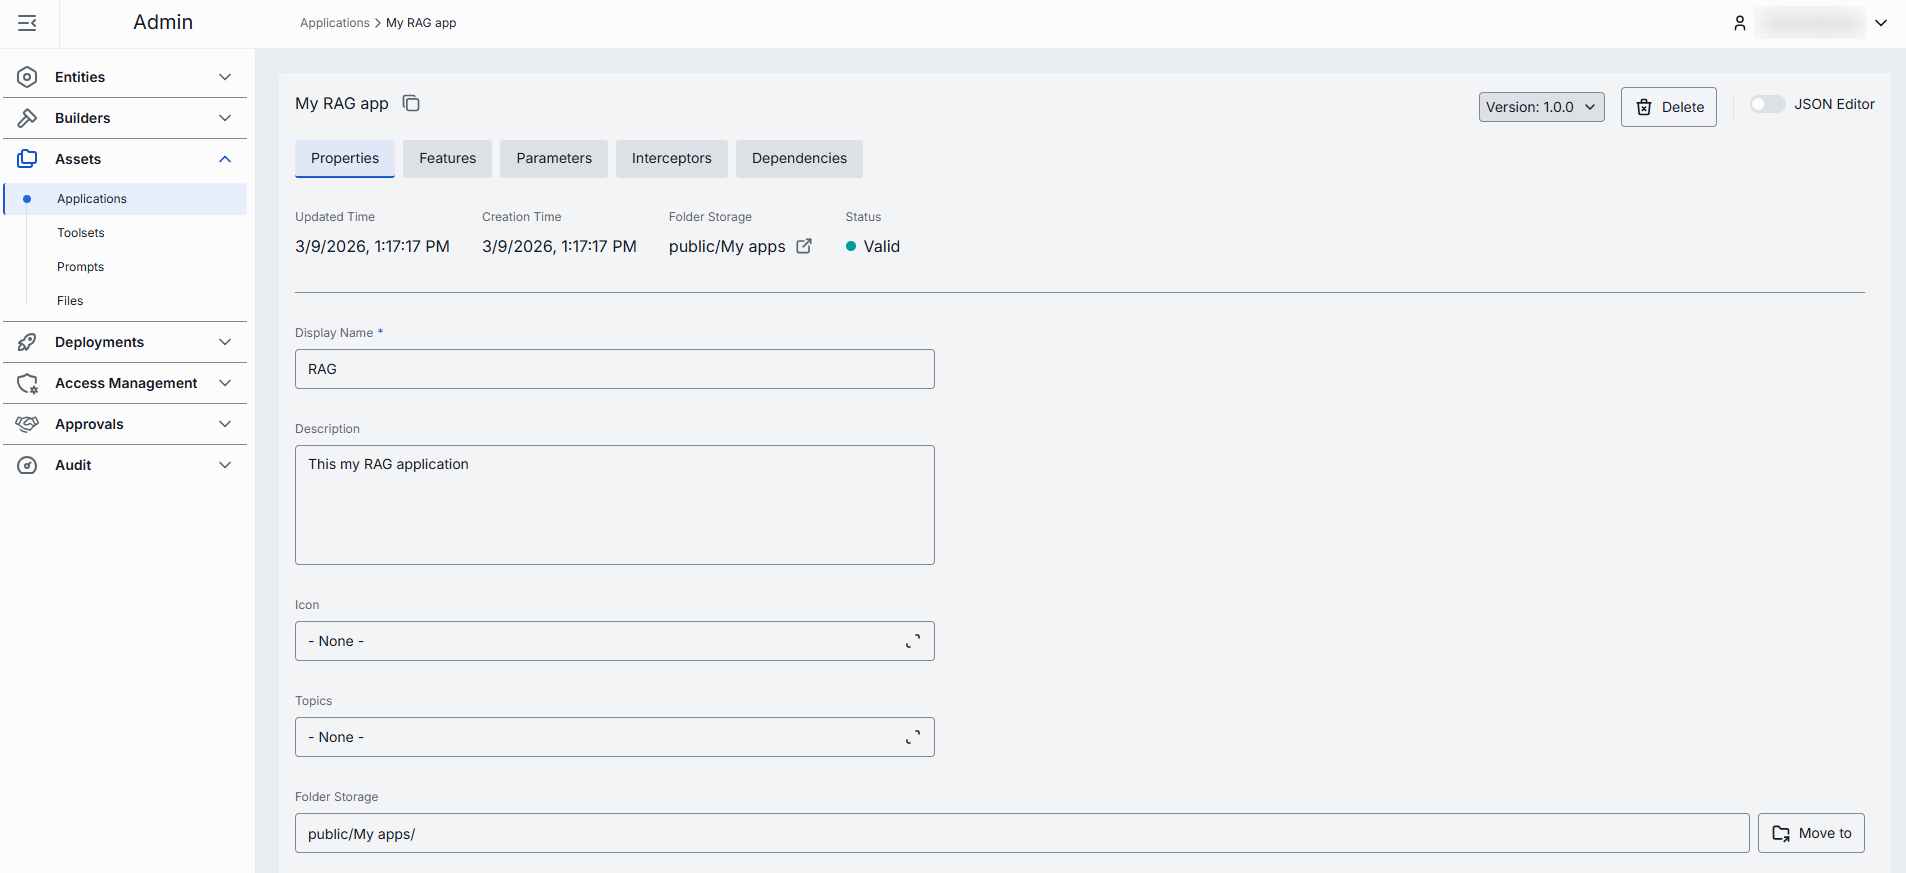The image size is (1906, 873).
Task: Click the Builders hammer icon
Action: [28, 118]
